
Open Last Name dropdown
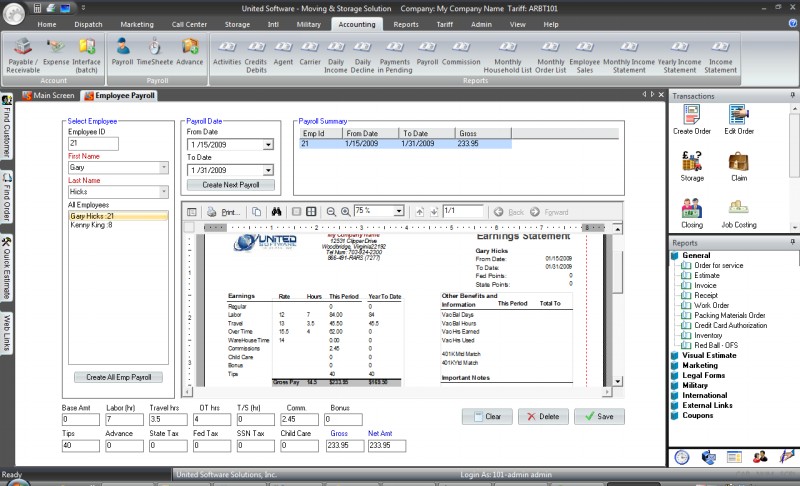[163, 192]
